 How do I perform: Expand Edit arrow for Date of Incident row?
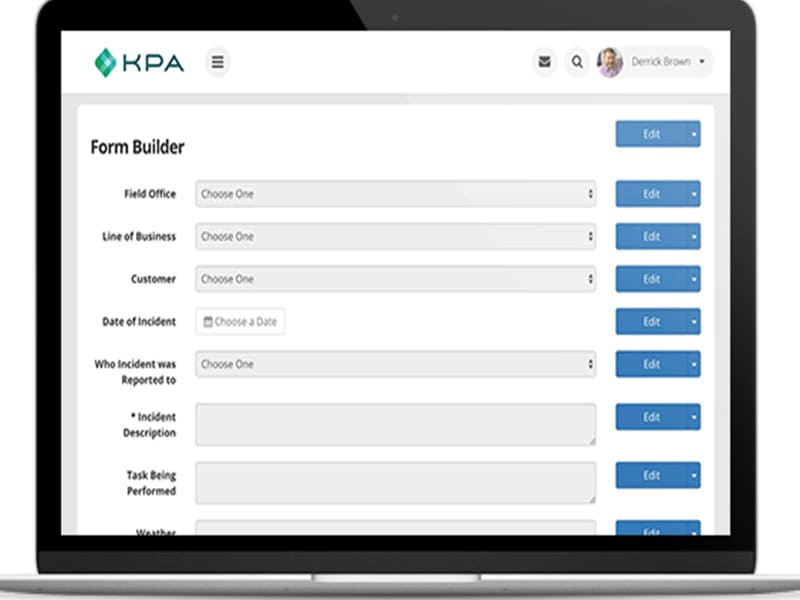(x=694, y=321)
